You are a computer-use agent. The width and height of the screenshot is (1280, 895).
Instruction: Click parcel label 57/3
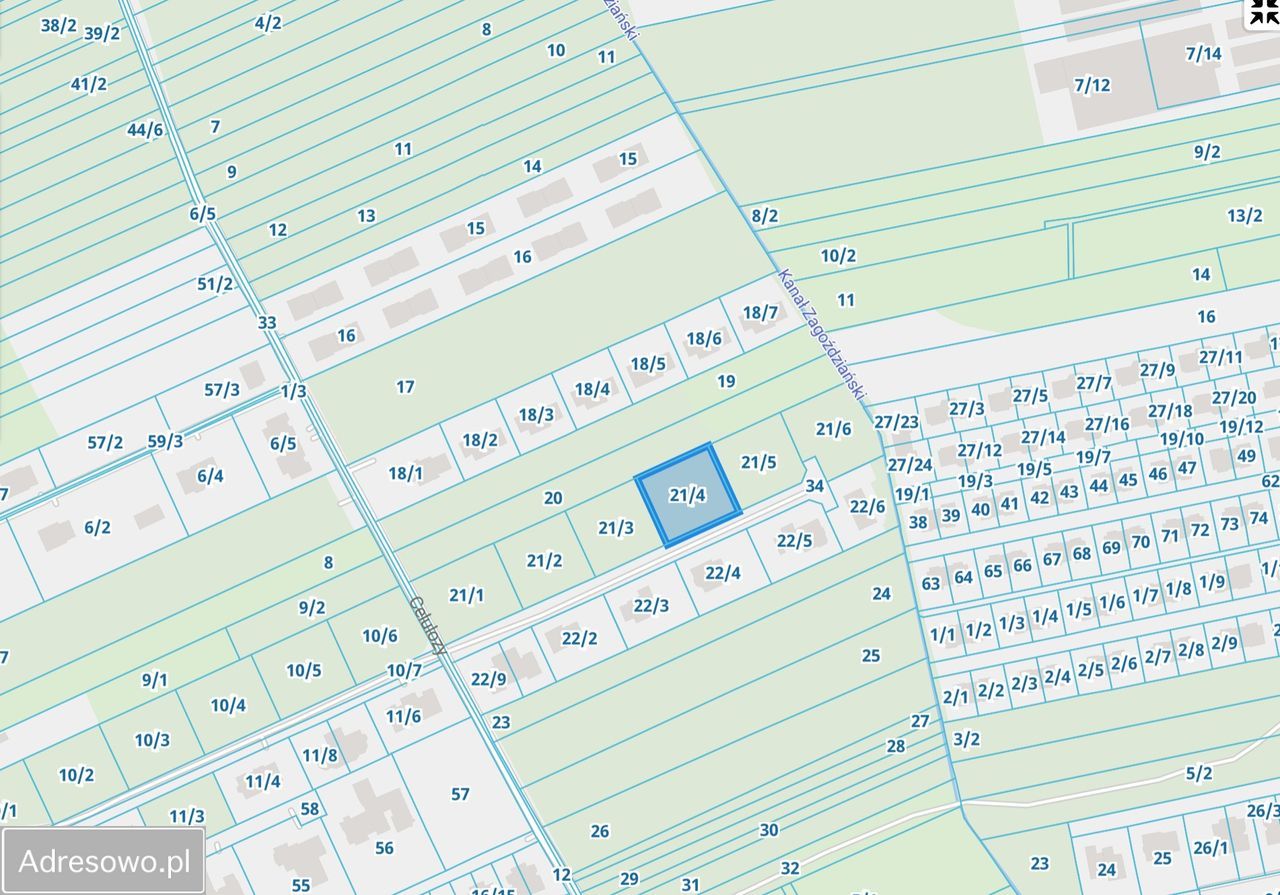(x=222, y=390)
